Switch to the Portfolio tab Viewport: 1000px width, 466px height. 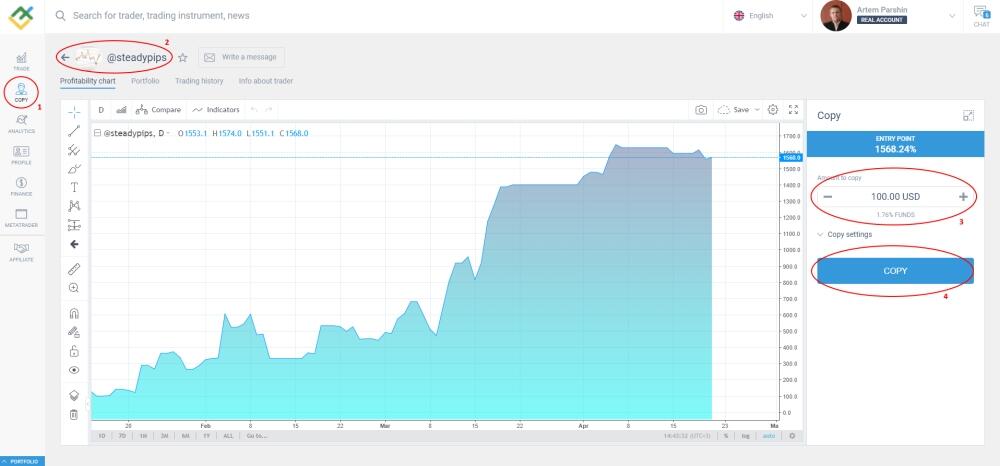click(x=145, y=81)
